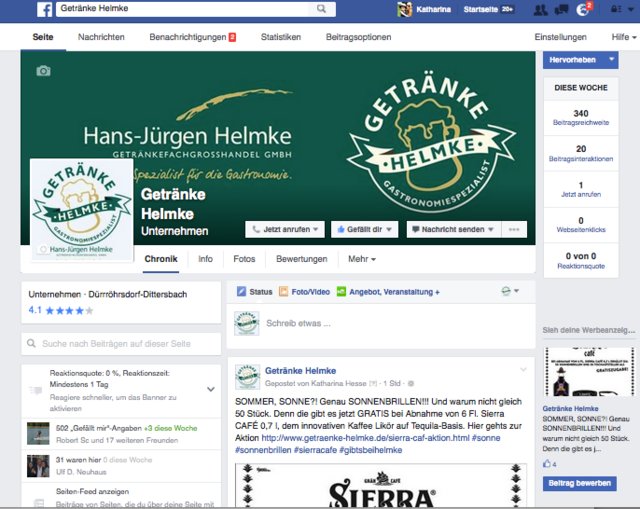
Task: Open the Statistiken menu item
Action: tap(280, 37)
